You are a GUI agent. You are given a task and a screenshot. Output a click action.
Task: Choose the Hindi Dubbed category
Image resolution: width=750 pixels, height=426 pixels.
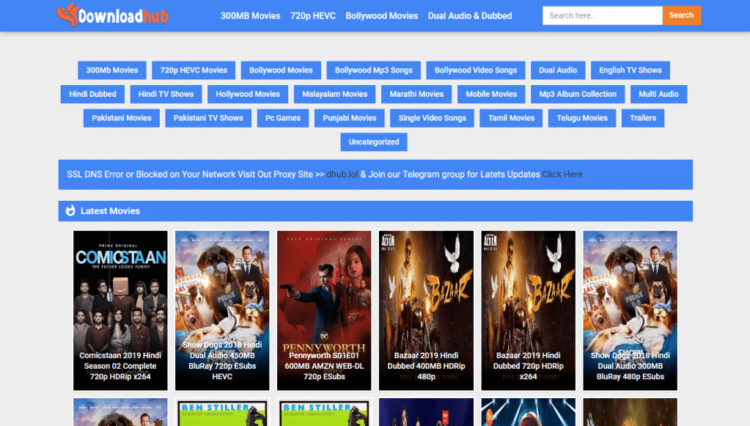click(x=92, y=94)
